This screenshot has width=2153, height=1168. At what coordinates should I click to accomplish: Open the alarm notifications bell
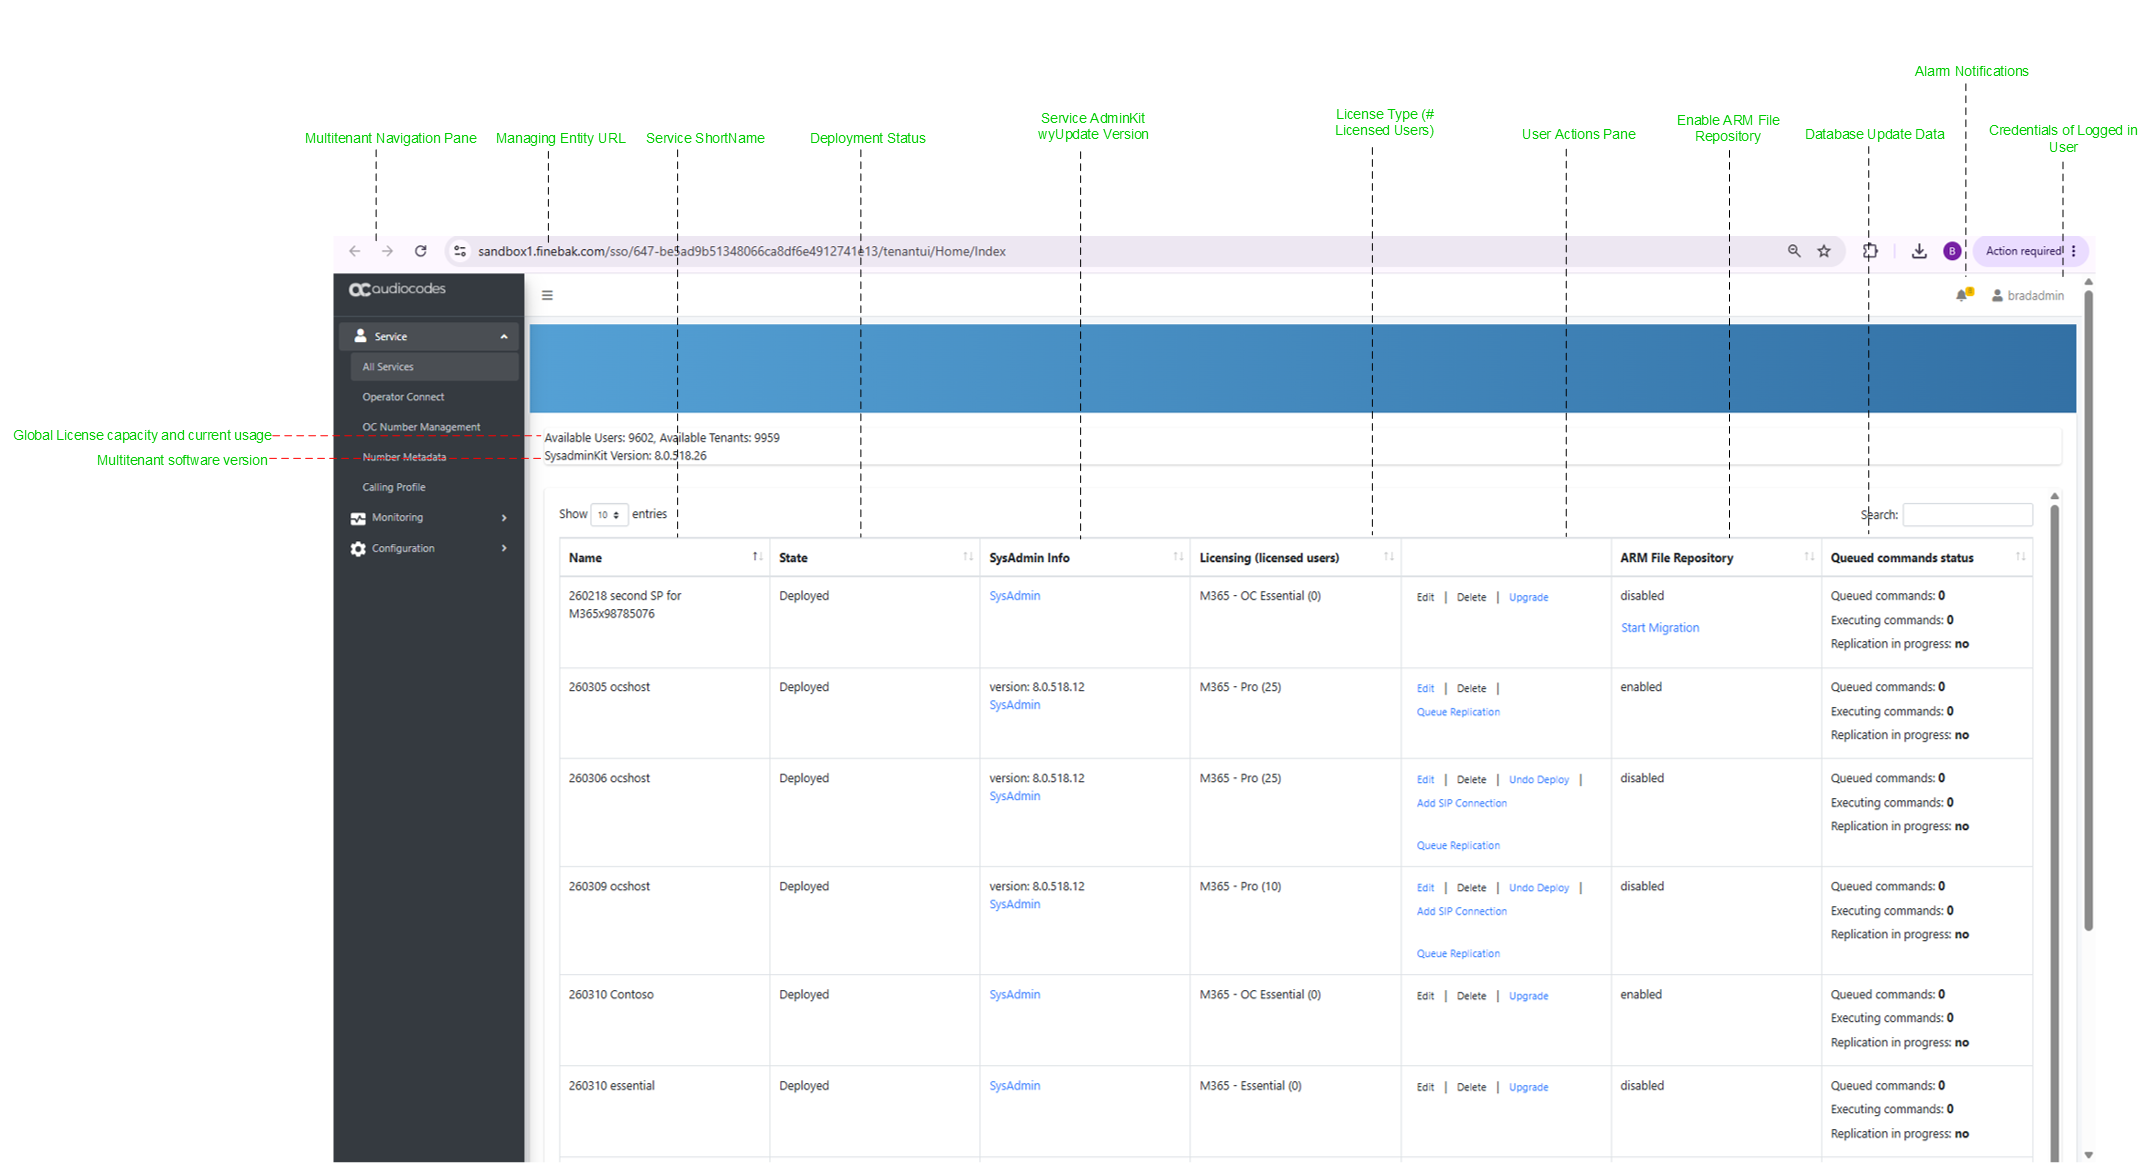[x=1963, y=295]
